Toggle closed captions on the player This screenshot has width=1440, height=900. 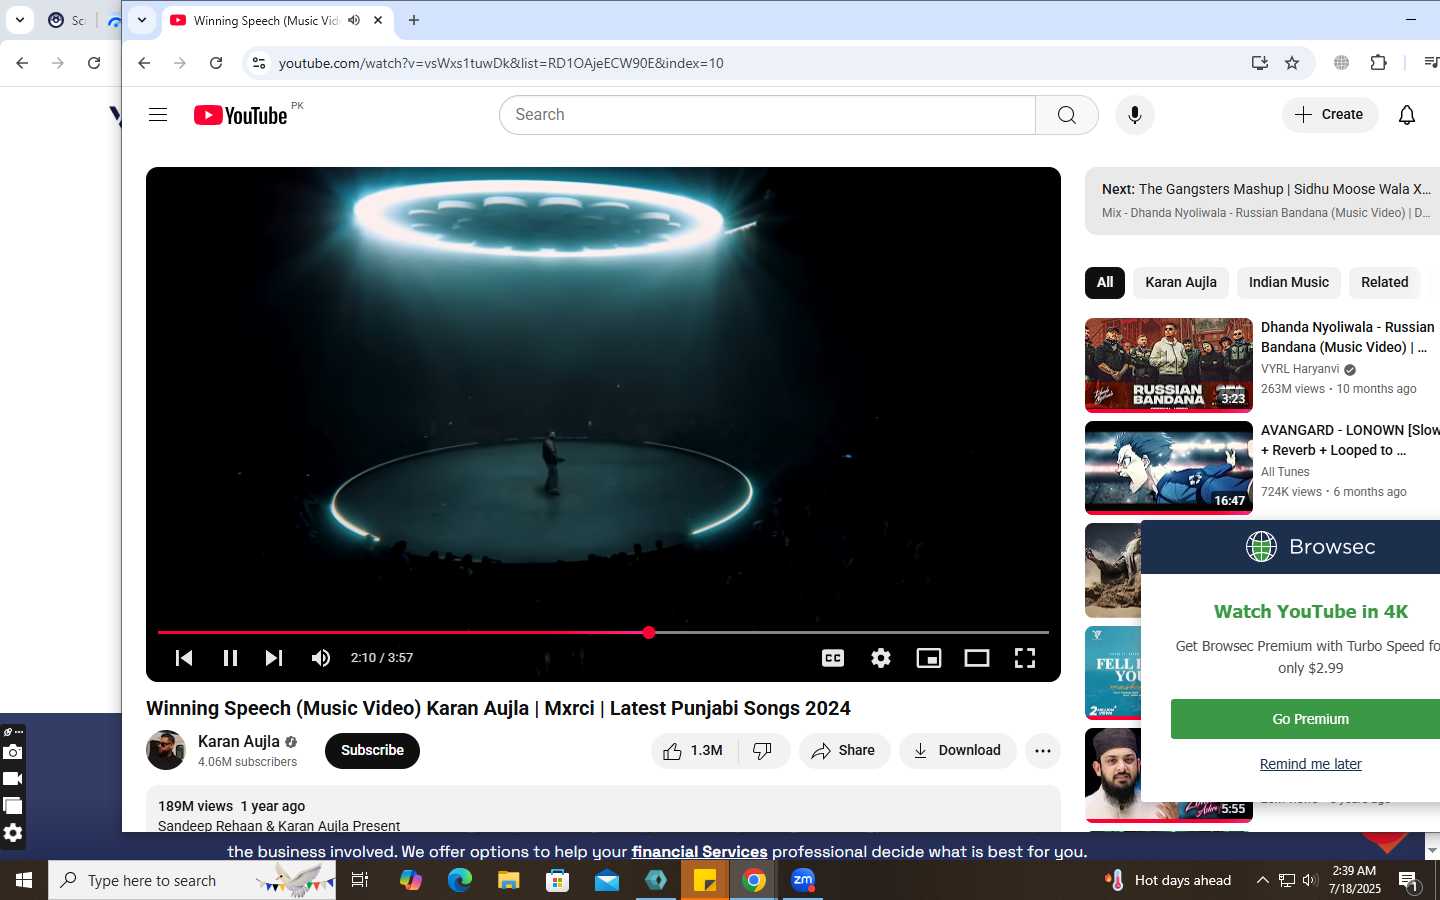pos(833,658)
